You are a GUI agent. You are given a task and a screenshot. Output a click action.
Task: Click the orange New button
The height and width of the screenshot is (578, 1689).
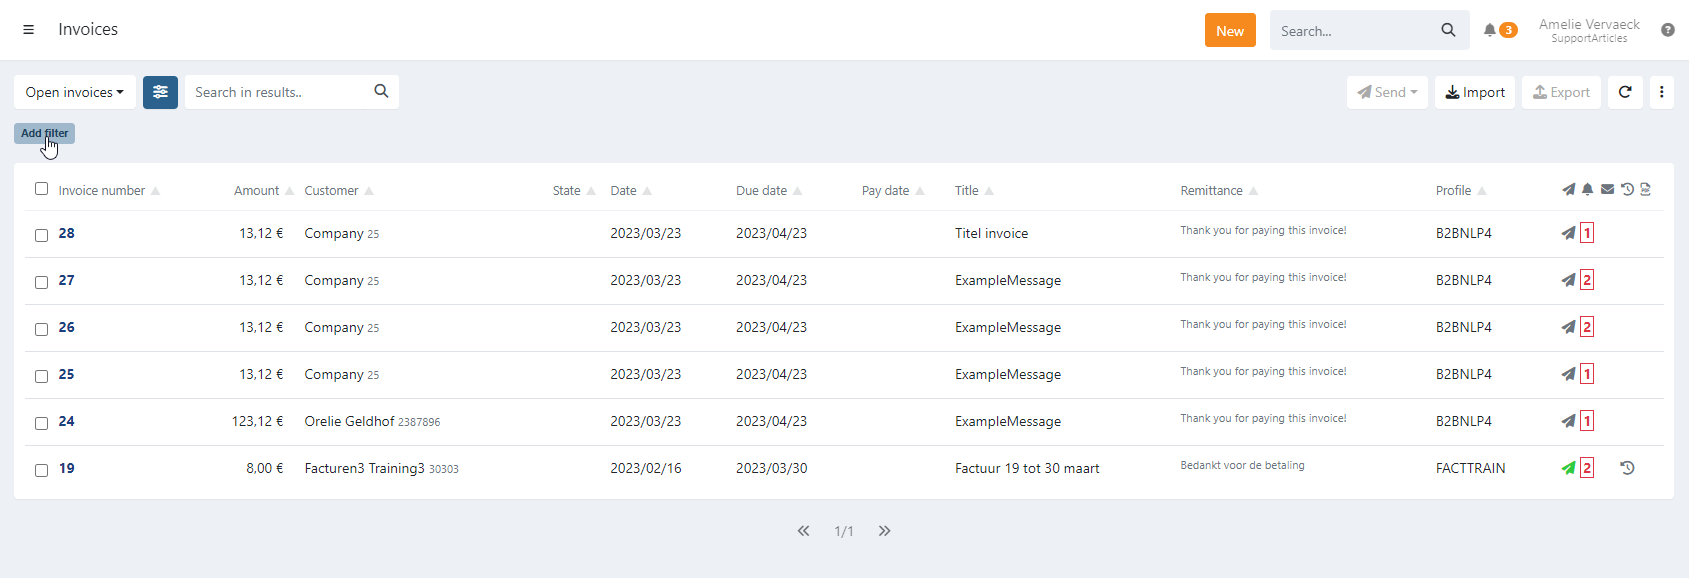(x=1229, y=31)
